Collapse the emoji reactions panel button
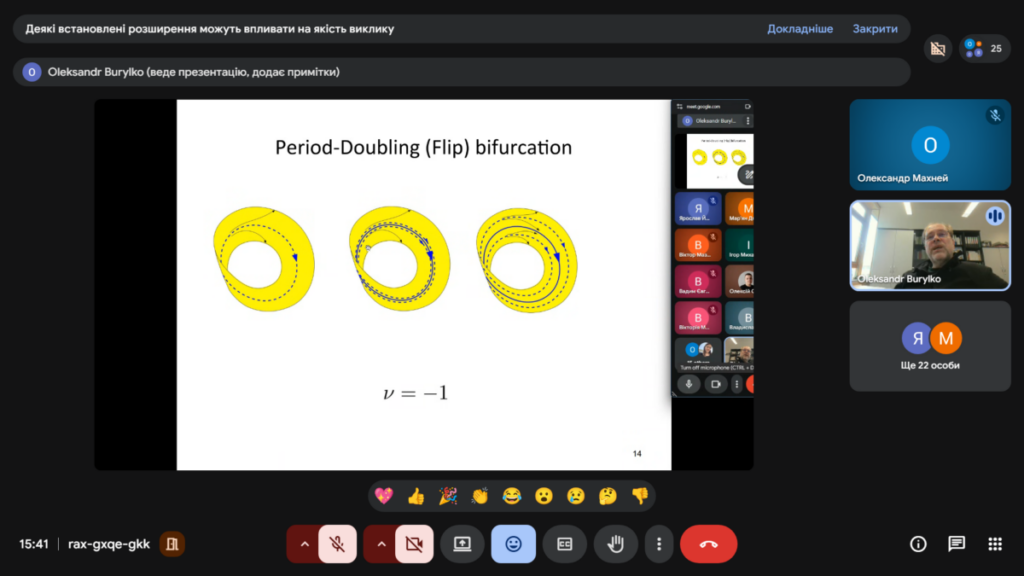The width and height of the screenshot is (1024, 576). 513,544
